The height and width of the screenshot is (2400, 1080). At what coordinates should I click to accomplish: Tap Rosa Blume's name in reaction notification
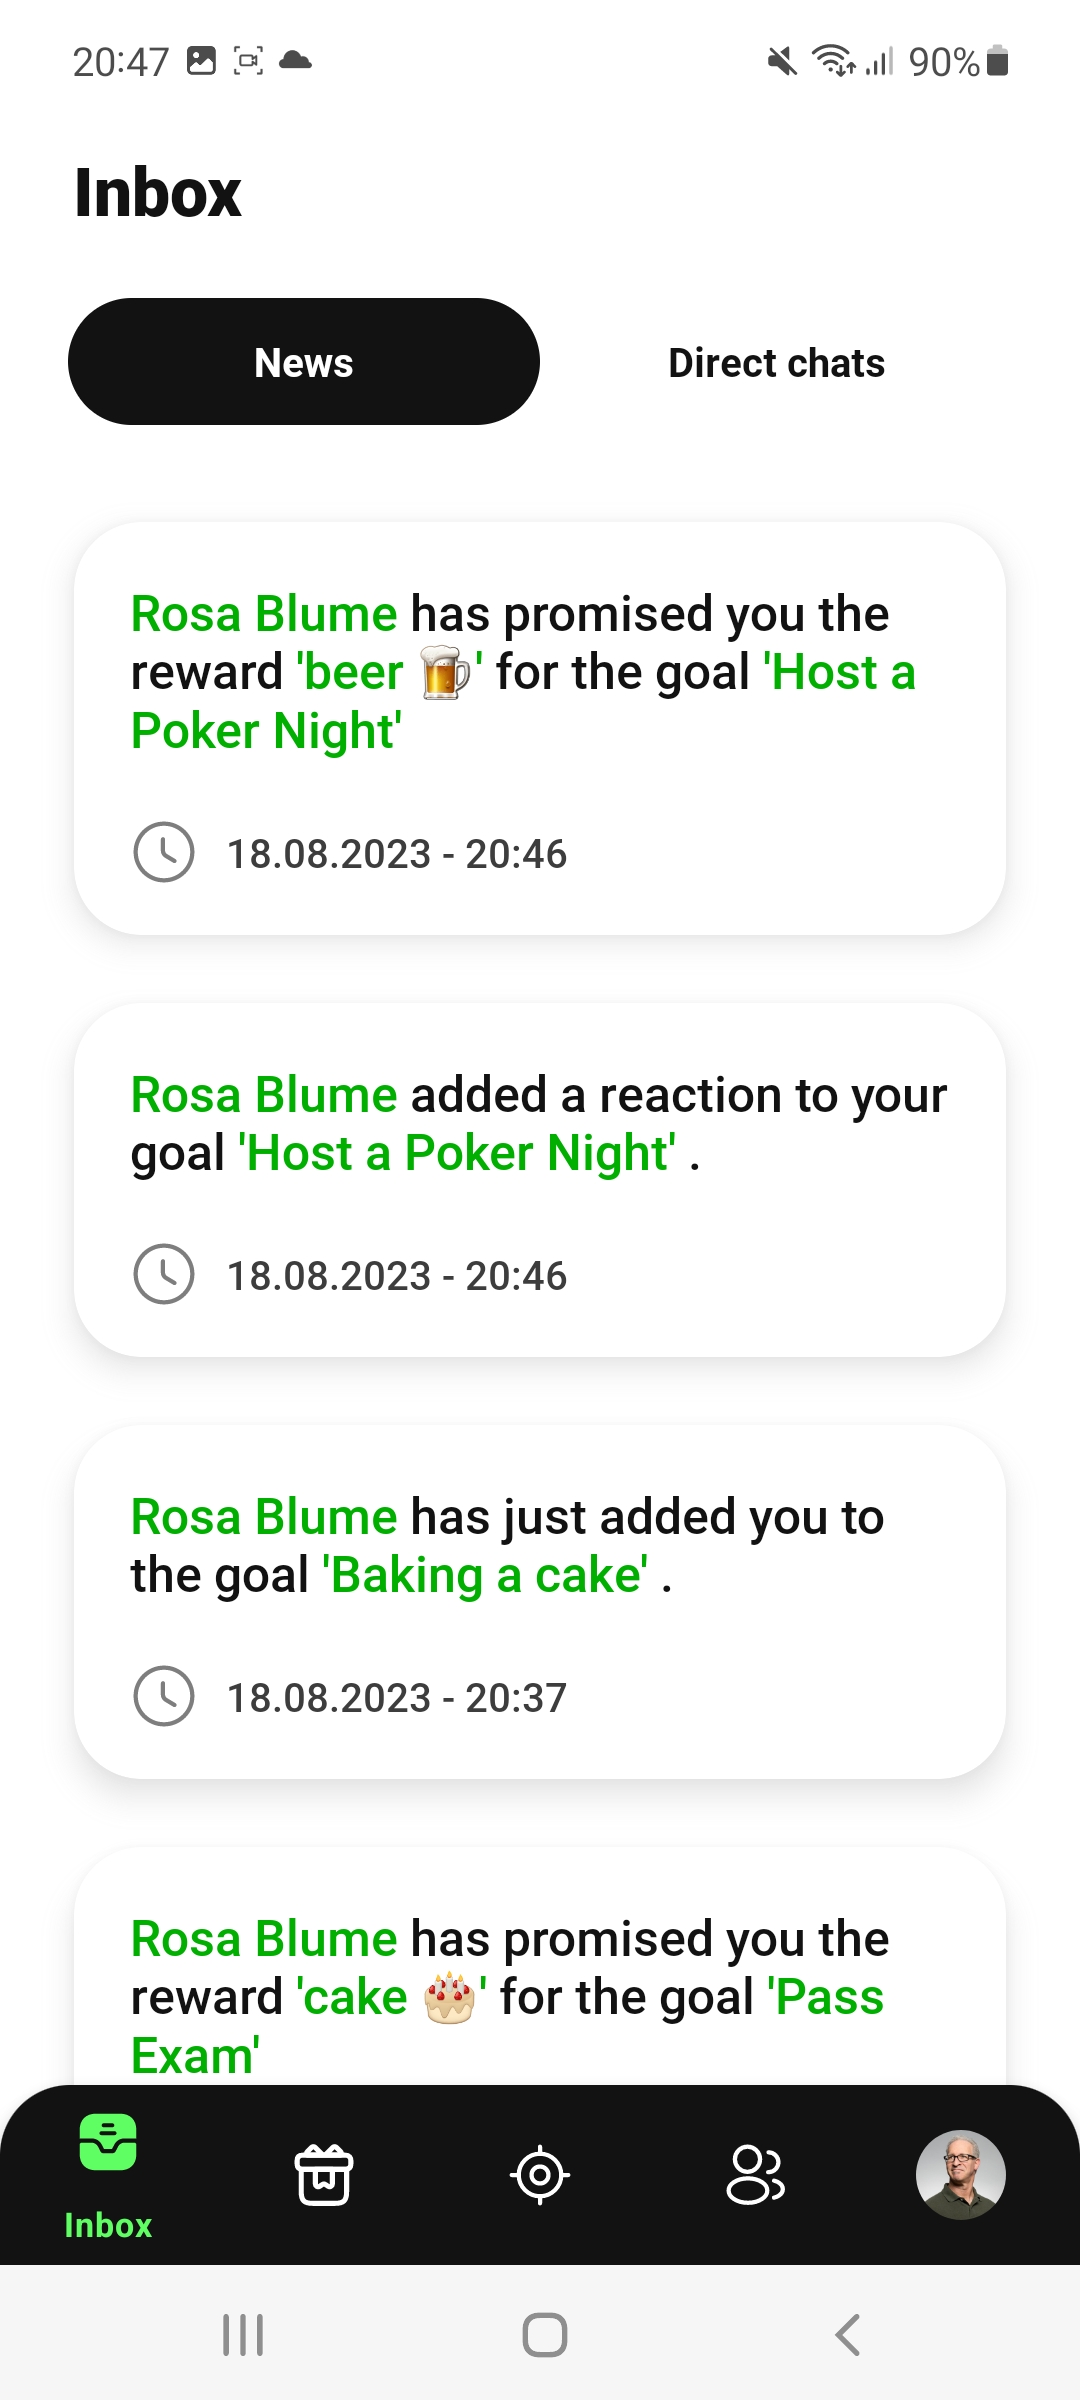pos(264,1095)
